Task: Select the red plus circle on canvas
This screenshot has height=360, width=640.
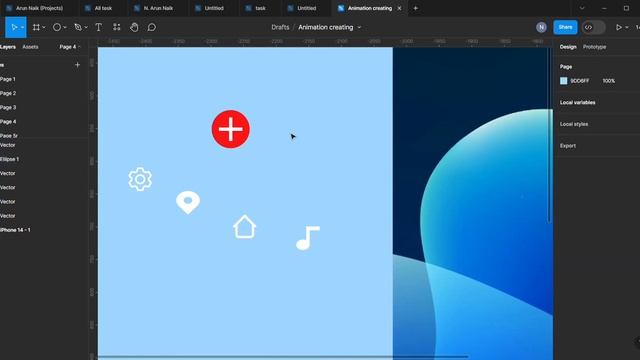Action: click(231, 129)
